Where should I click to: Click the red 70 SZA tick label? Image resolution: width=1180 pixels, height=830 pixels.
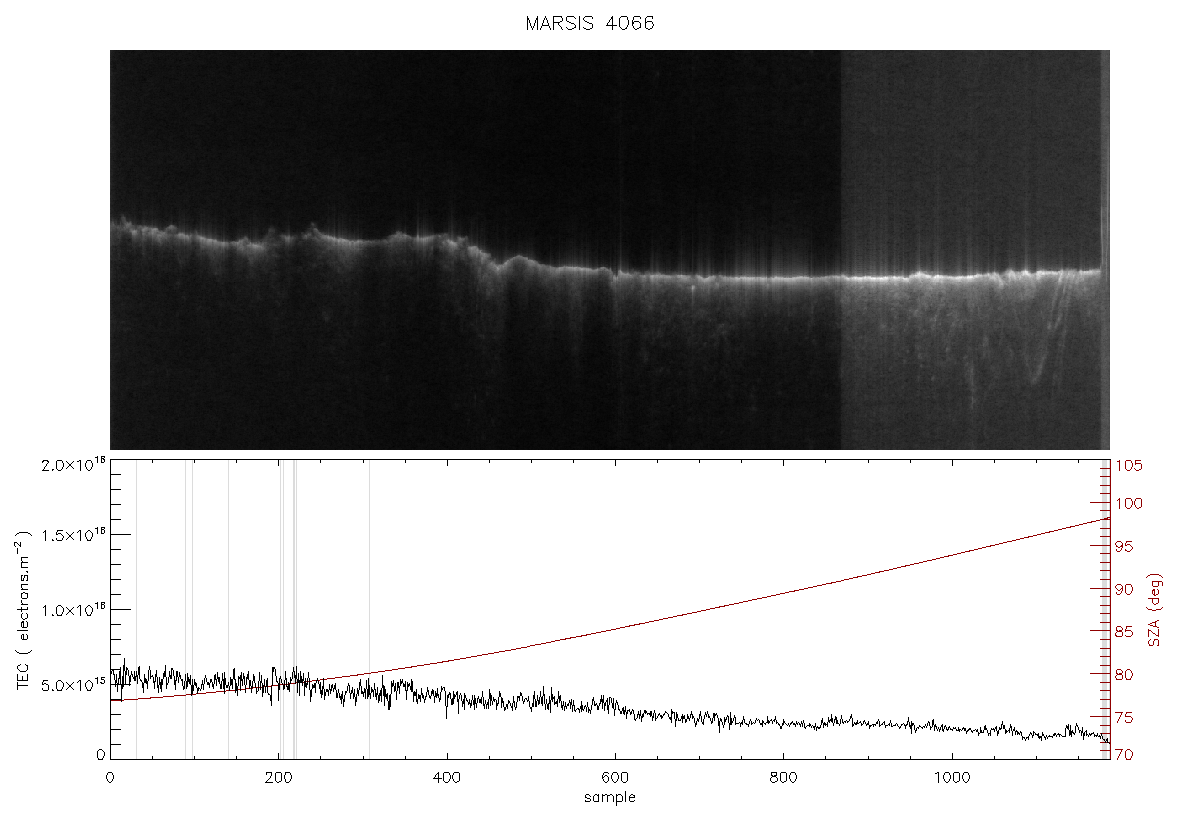click(1124, 755)
